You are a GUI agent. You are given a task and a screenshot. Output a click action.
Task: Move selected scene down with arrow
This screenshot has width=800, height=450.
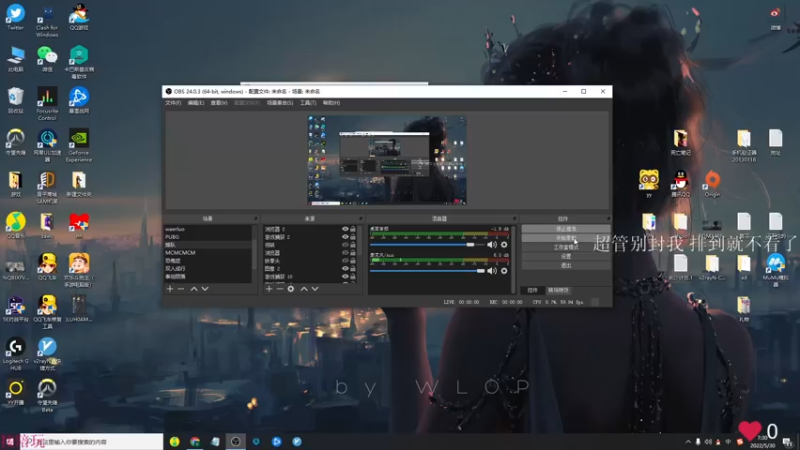(205, 288)
